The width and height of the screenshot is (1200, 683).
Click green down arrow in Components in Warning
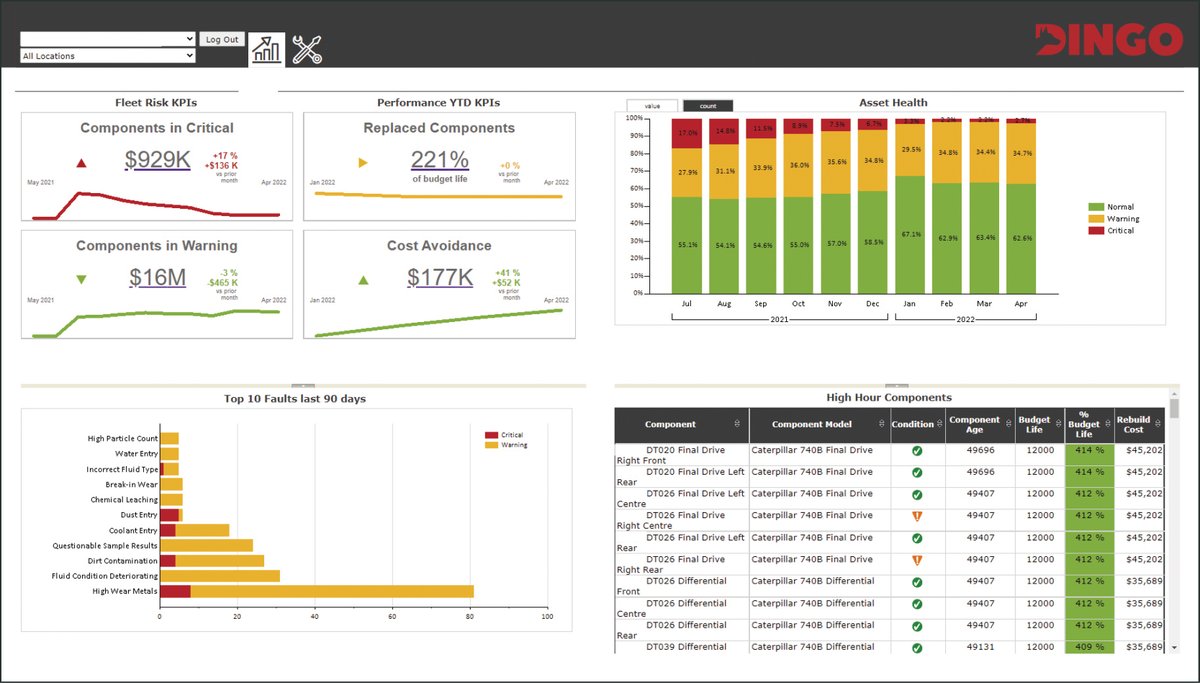point(82,280)
